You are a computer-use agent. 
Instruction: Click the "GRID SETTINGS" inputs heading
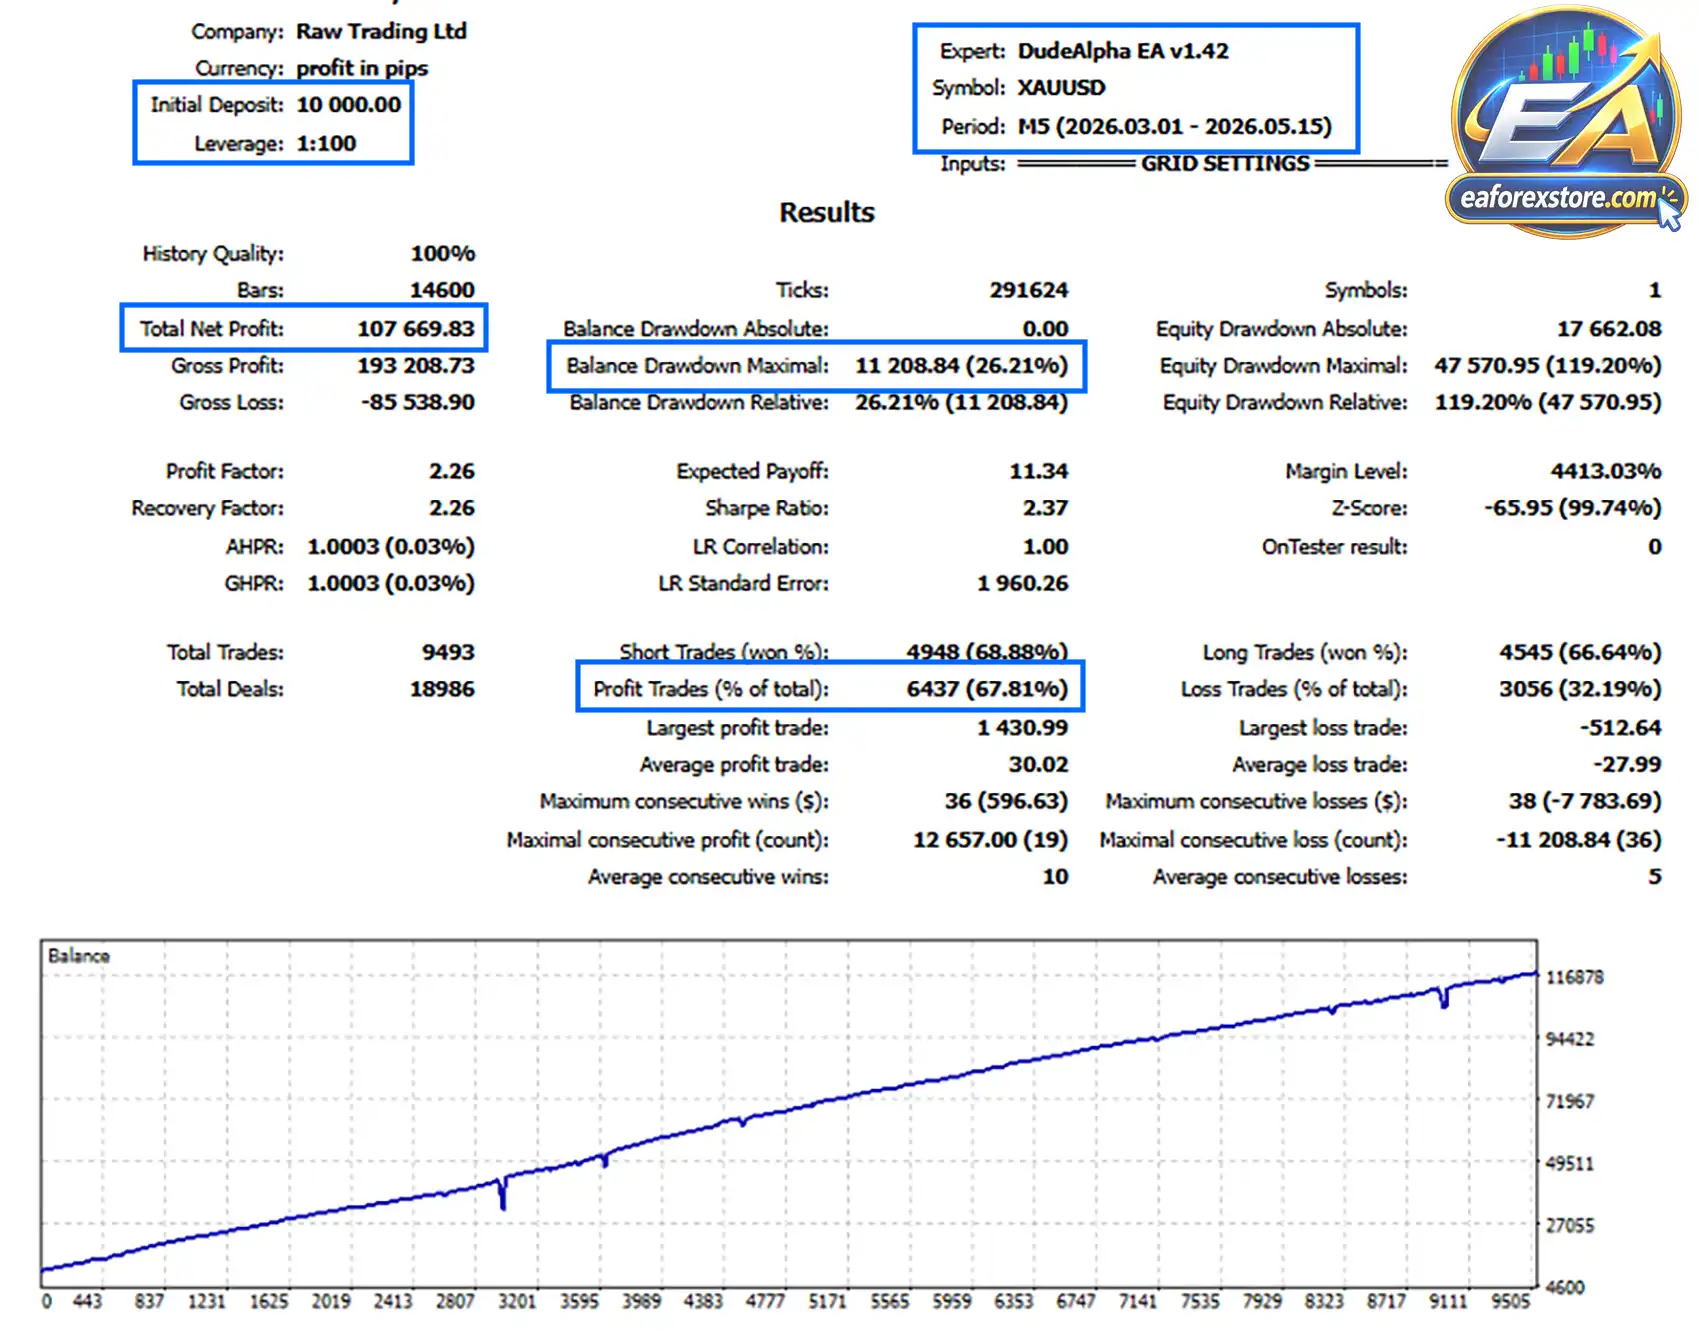pos(1225,163)
